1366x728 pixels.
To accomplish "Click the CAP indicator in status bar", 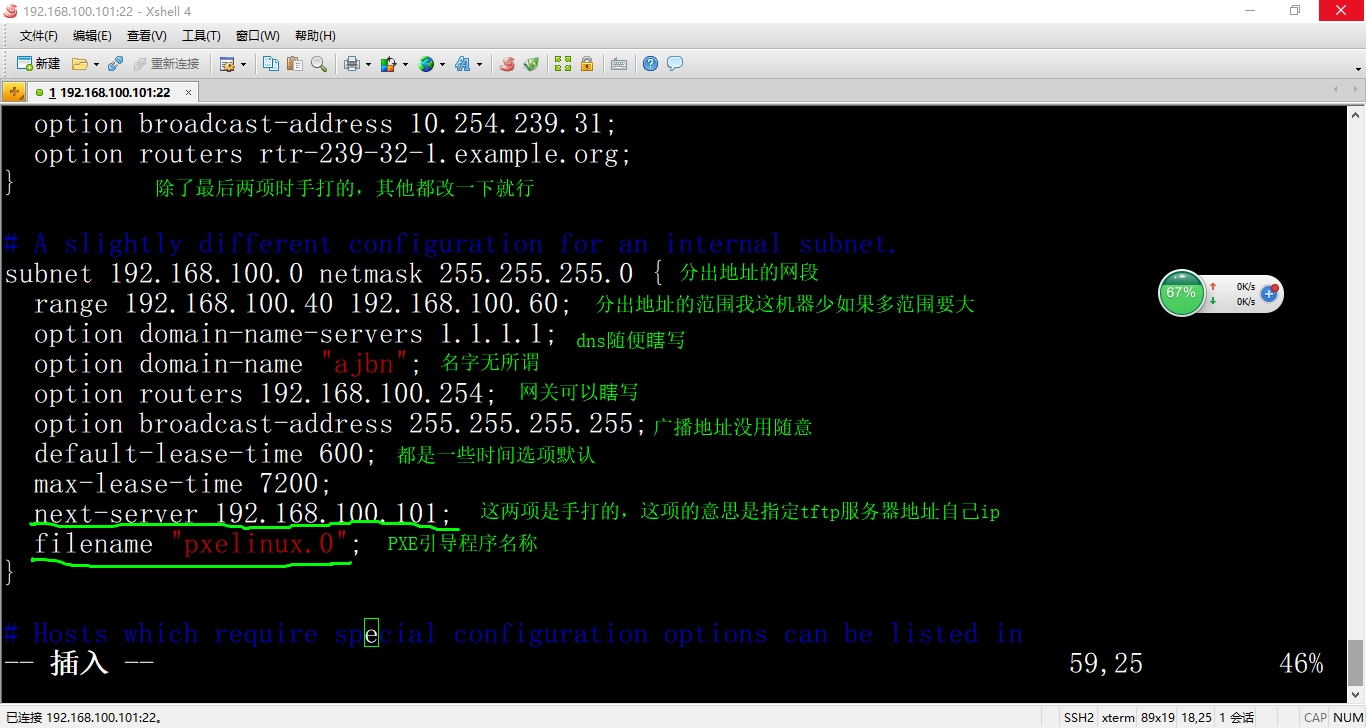I will 1315,717.
